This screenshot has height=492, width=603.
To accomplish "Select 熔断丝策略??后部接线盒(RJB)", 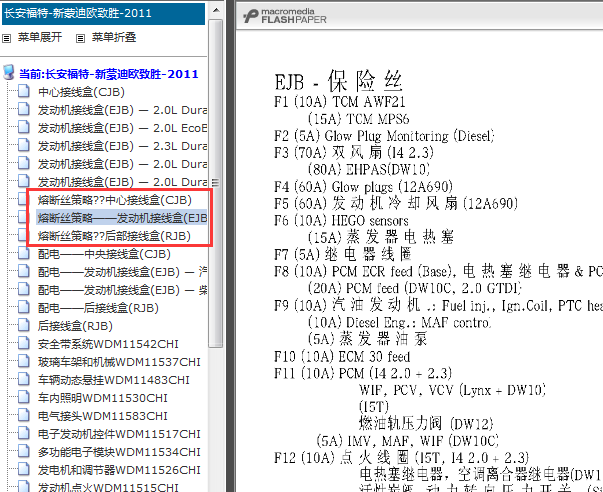I will 114,236.
